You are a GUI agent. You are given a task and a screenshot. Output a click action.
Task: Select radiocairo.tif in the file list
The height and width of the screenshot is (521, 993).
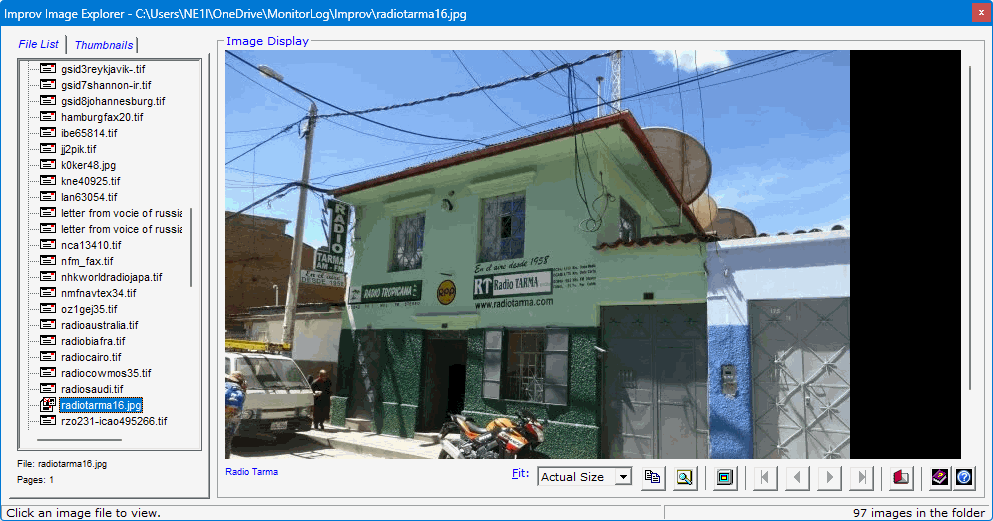[91, 357]
